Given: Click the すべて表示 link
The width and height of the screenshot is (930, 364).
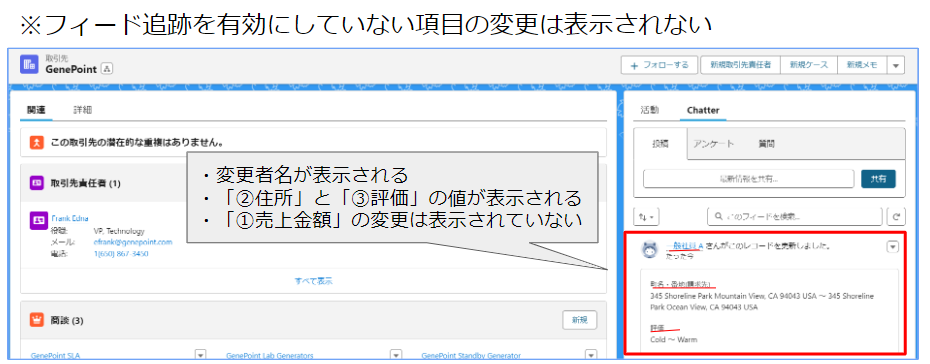Looking at the screenshot, I should point(314,281).
